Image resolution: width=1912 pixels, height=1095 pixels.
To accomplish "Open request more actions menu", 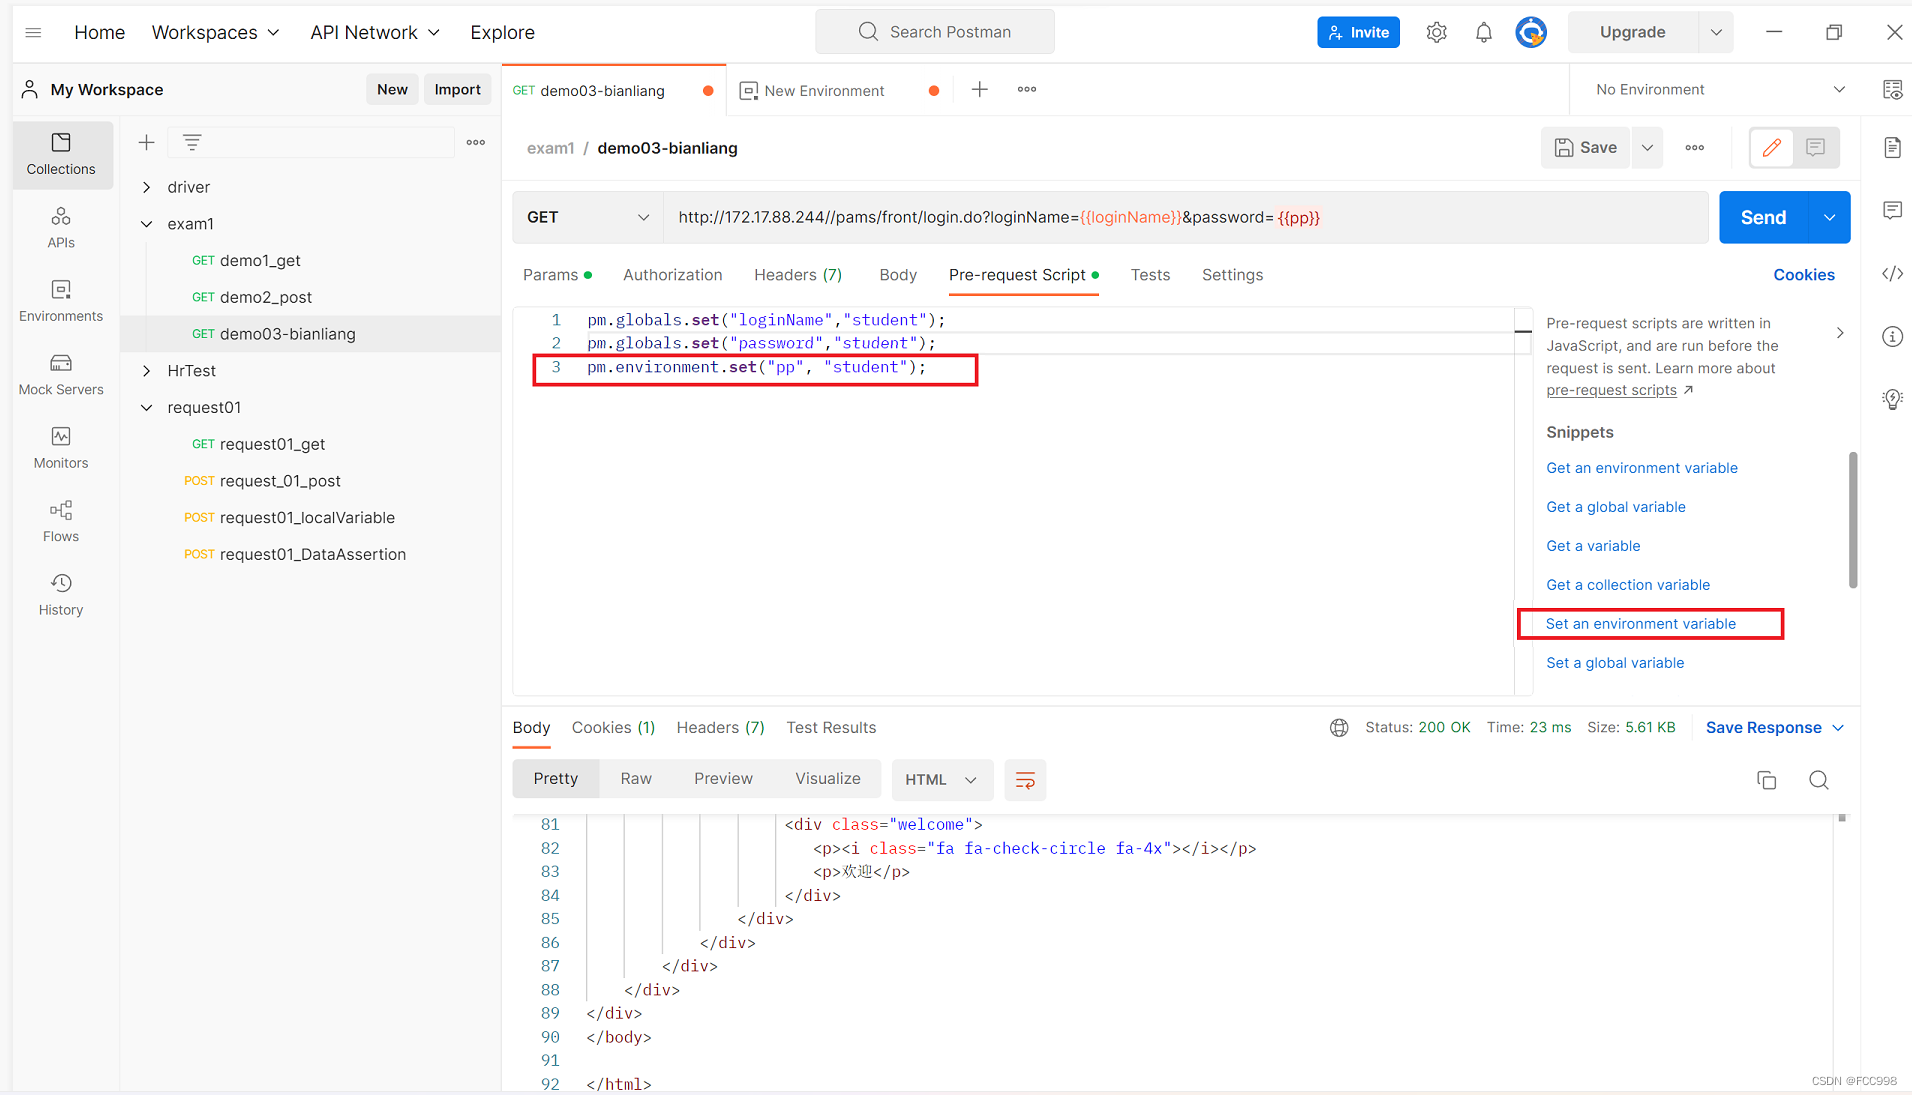I will (x=1694, y=148).
